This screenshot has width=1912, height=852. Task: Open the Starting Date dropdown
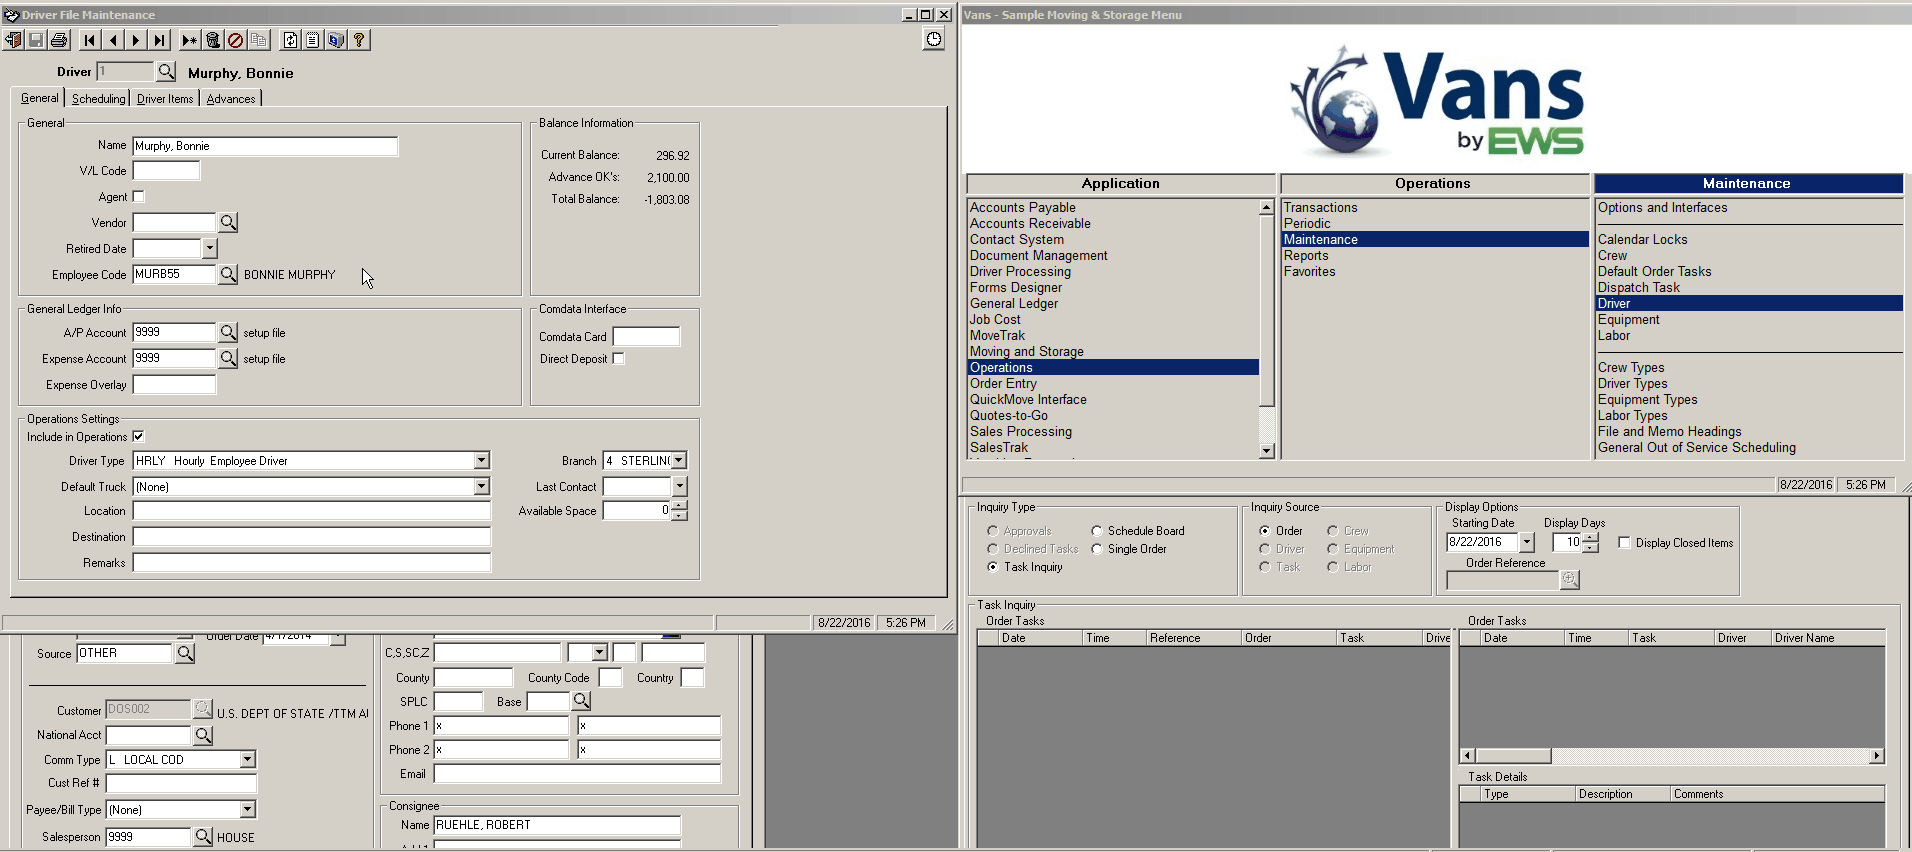pyautogui.click(x=1527, y=542)
